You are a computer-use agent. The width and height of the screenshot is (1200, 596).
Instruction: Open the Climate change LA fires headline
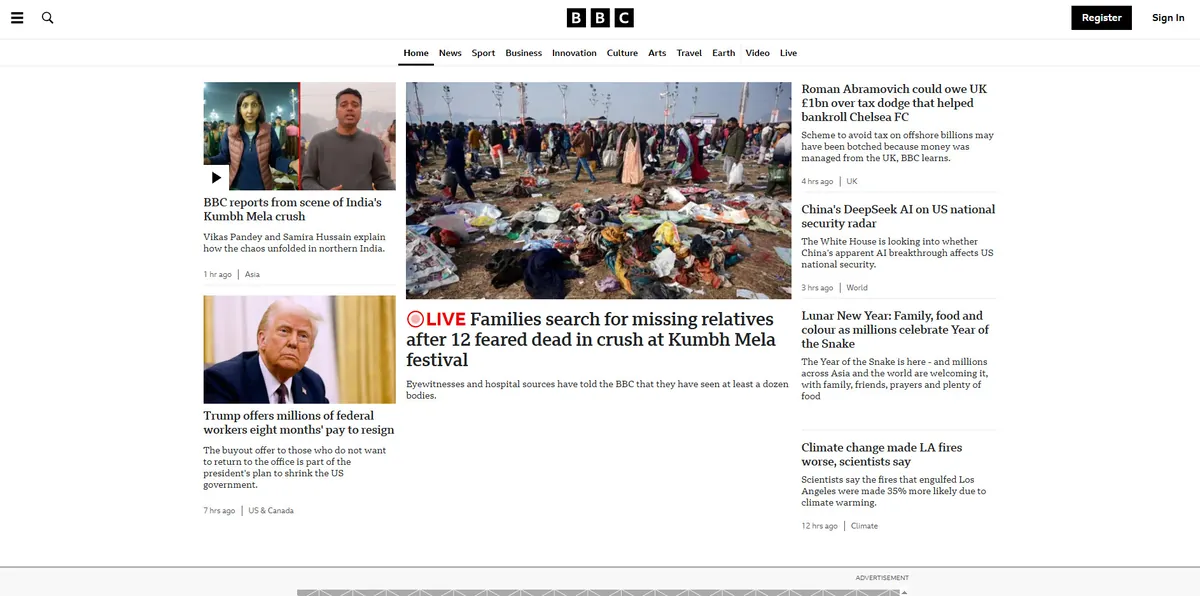881,454
